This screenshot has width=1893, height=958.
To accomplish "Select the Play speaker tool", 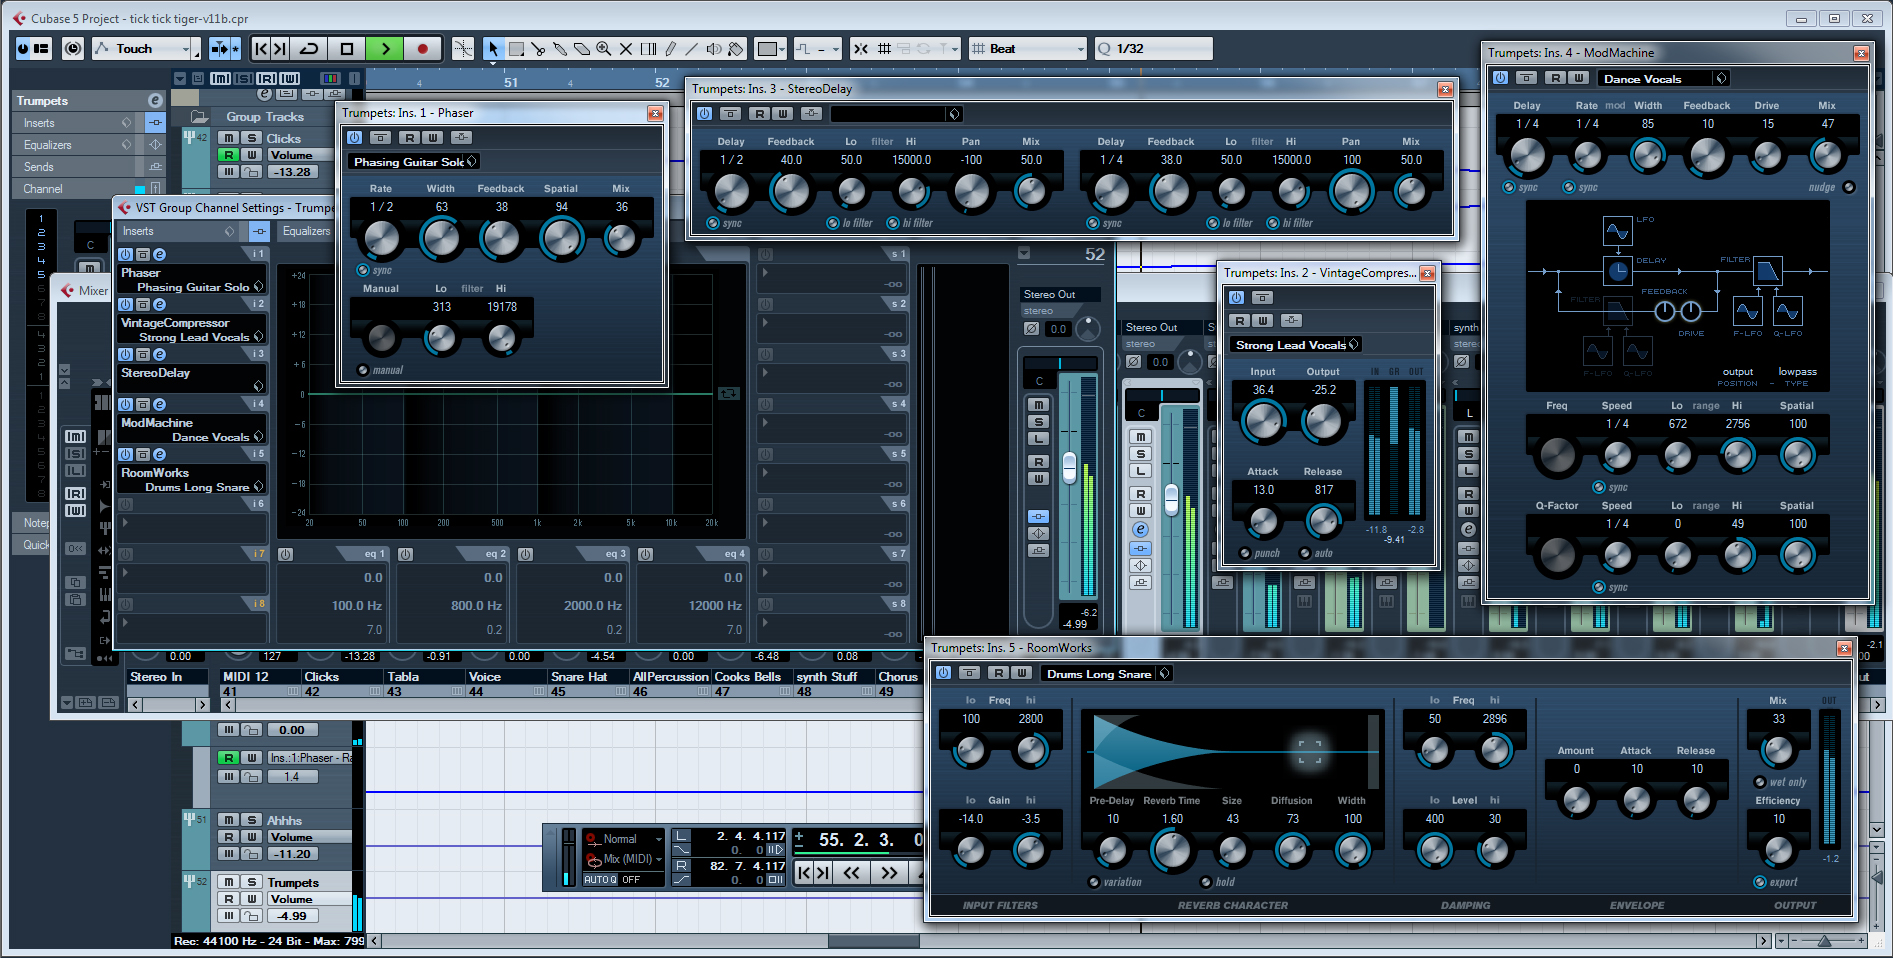I will 714,48.
